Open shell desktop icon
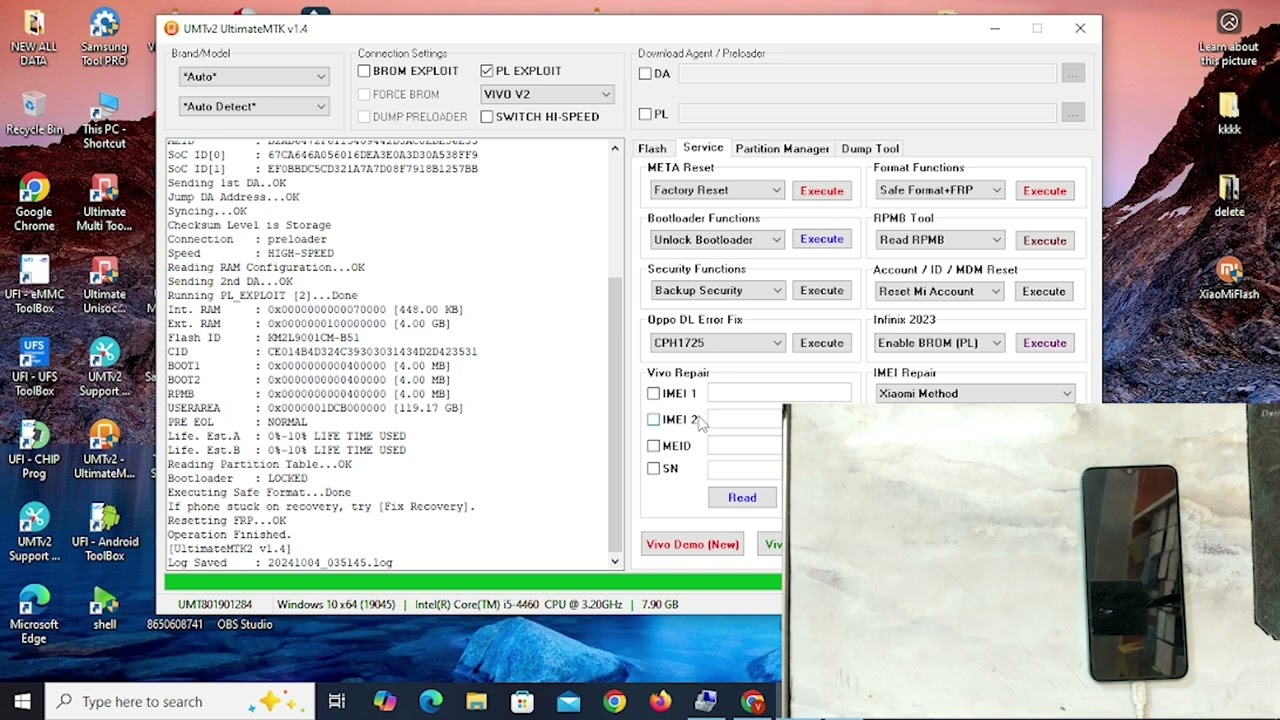The image size is (1280, 720). [x=104, y=609]
